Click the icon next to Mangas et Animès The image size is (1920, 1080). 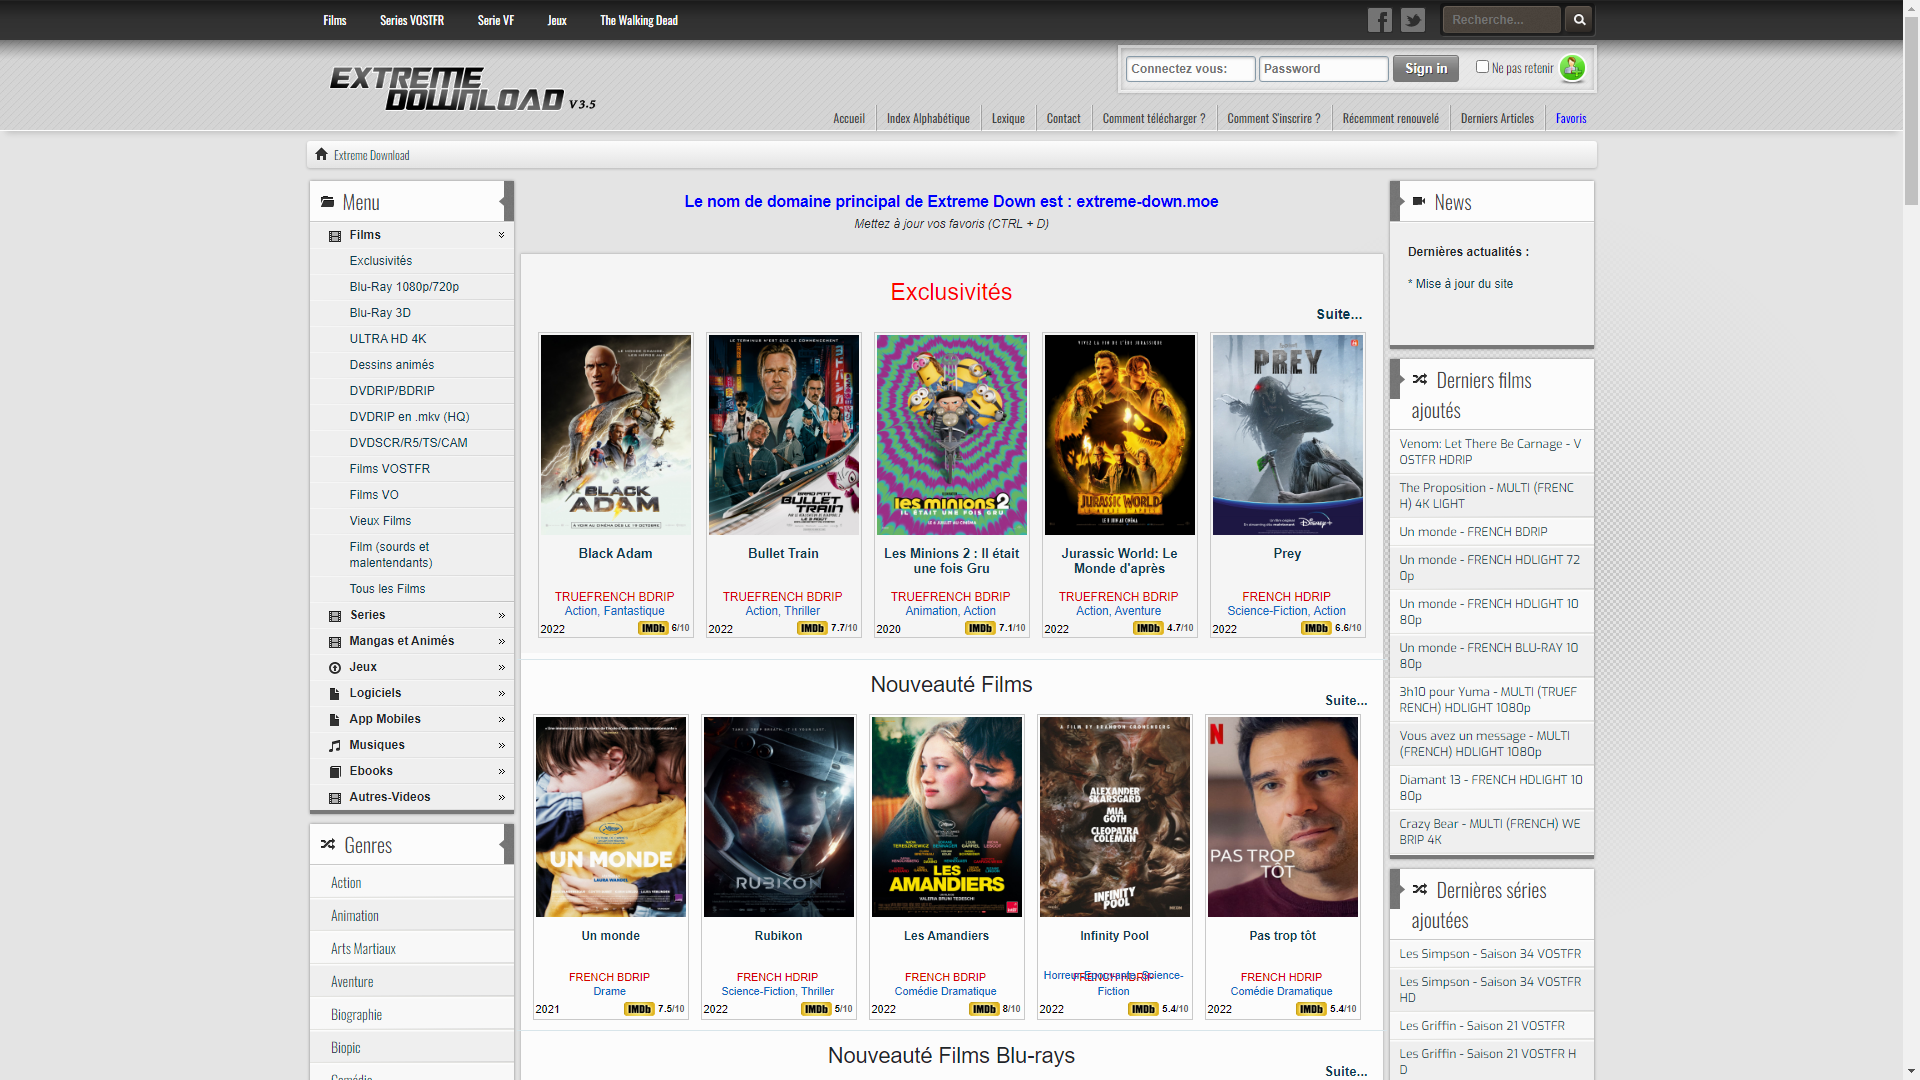(335, 642)
